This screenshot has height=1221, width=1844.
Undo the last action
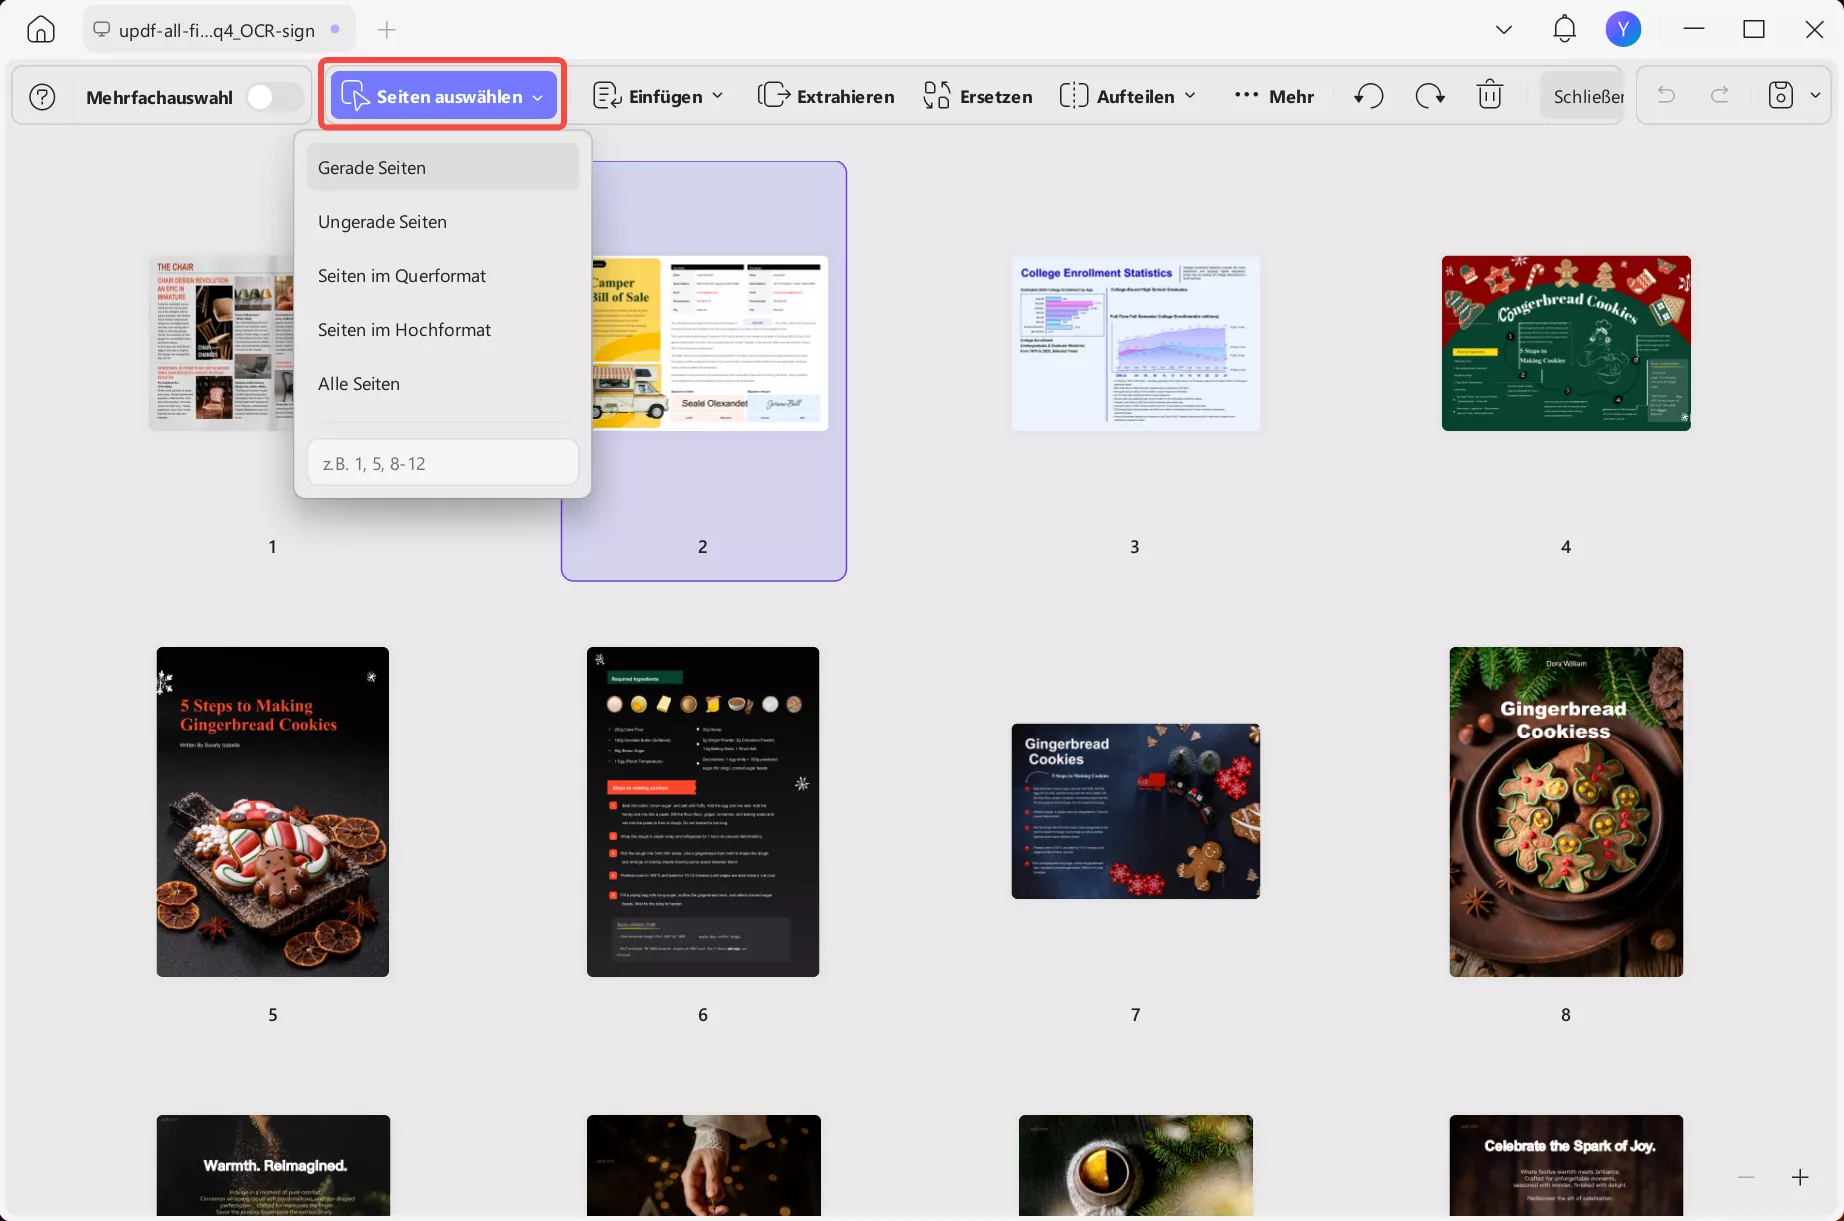pos(1666,95)
